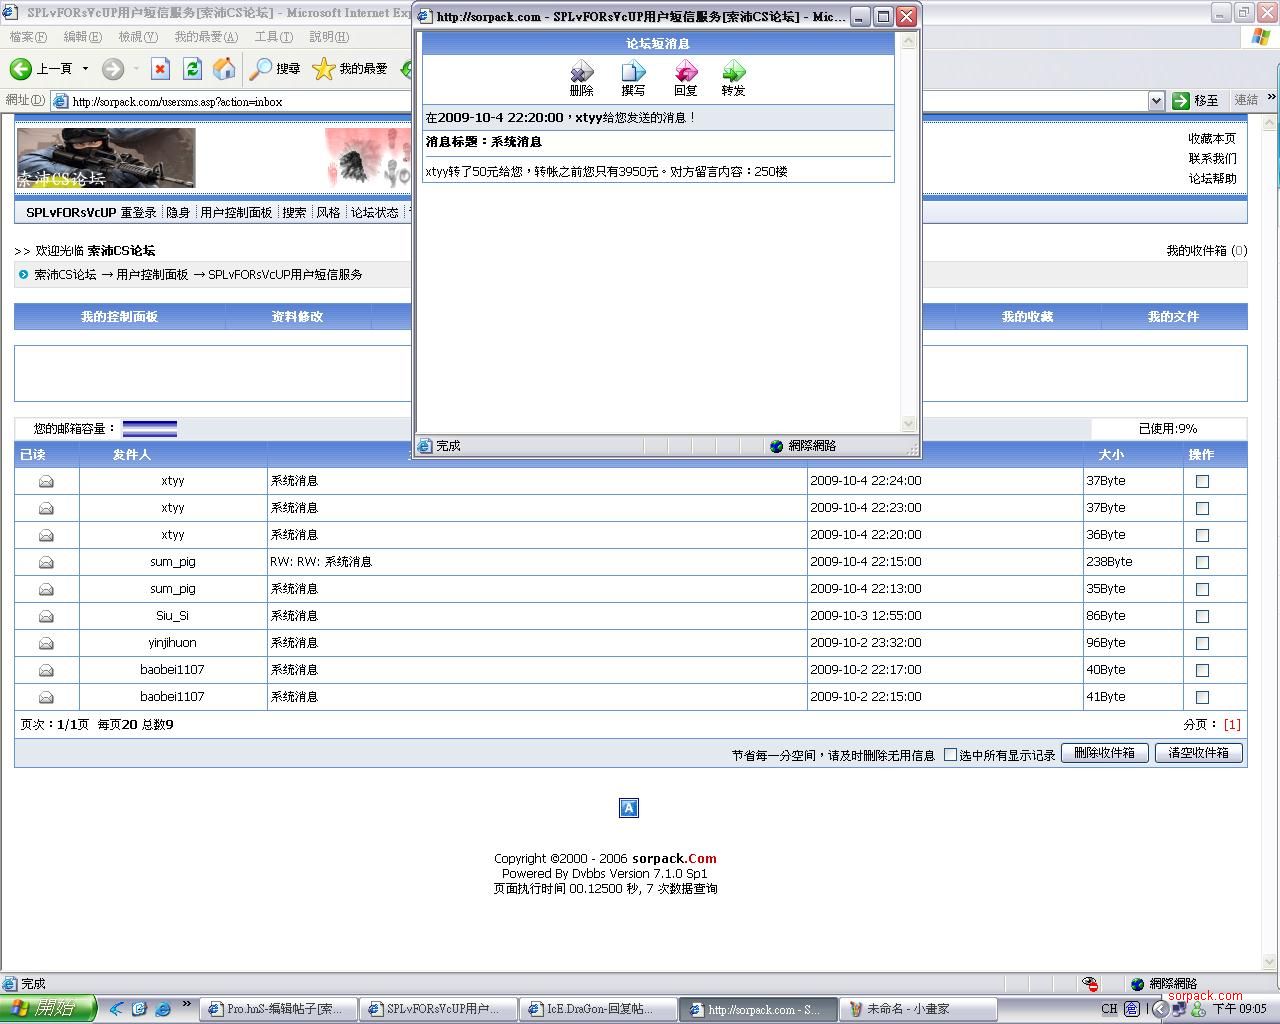Click the browser Stop toolbar icon
The width and height of the screenshot is (1280, 1024).
point(160,68)
